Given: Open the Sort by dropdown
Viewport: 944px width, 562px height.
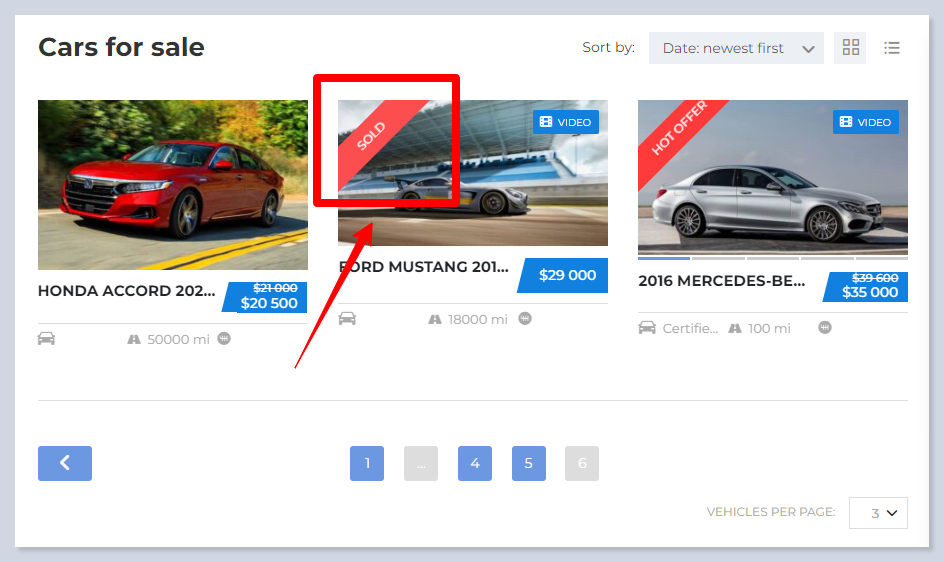Looking at the screenshot, I should click(736, 48).
